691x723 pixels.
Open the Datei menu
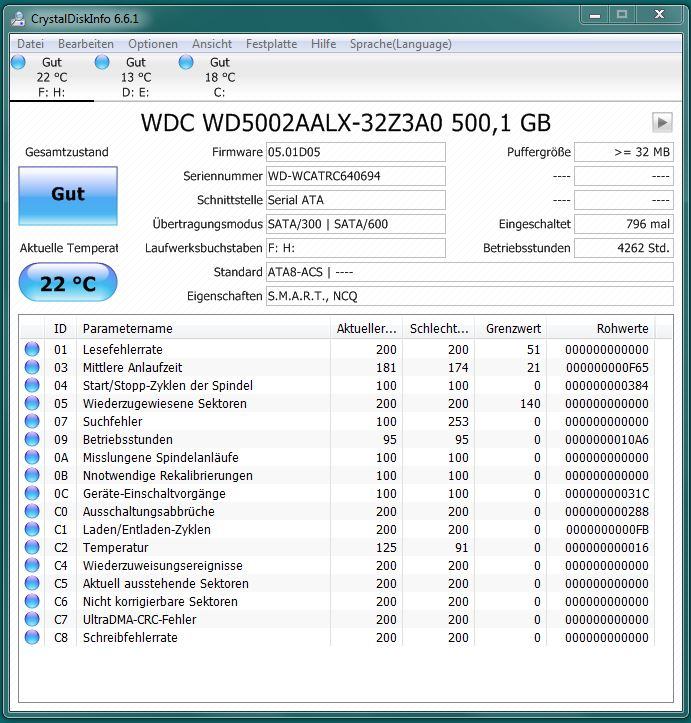(x=30, y=44)
